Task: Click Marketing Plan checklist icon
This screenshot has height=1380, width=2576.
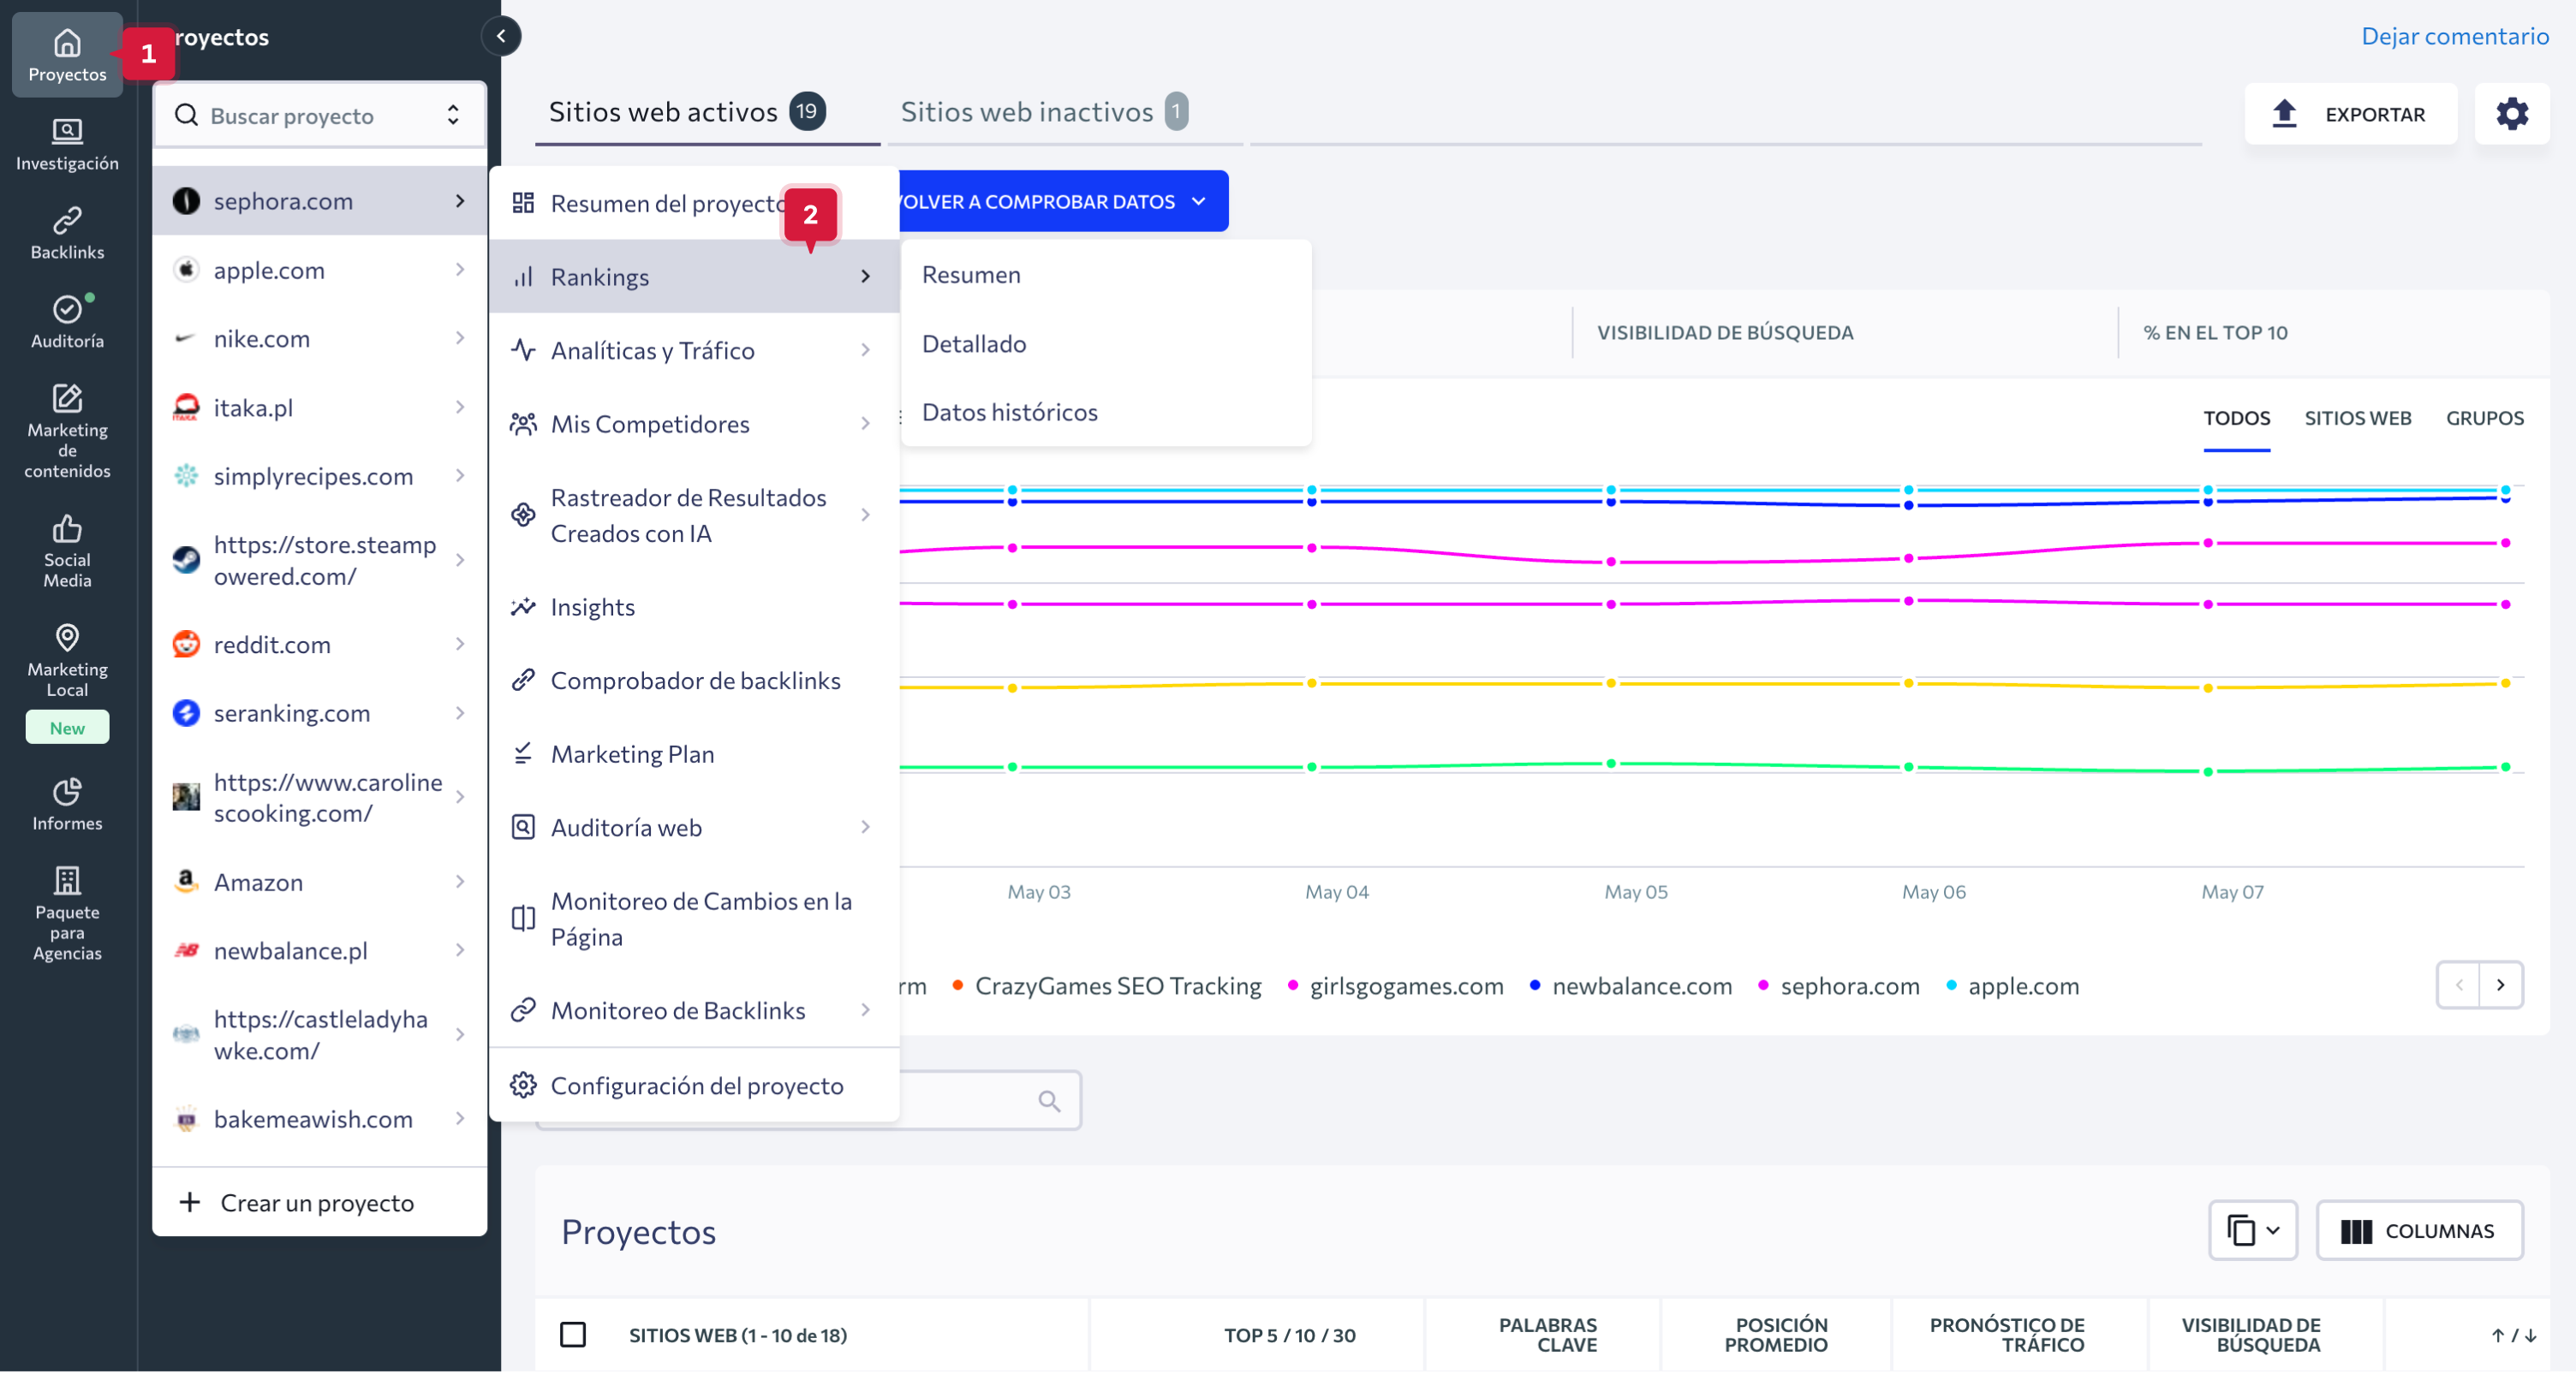Action: 523,754
